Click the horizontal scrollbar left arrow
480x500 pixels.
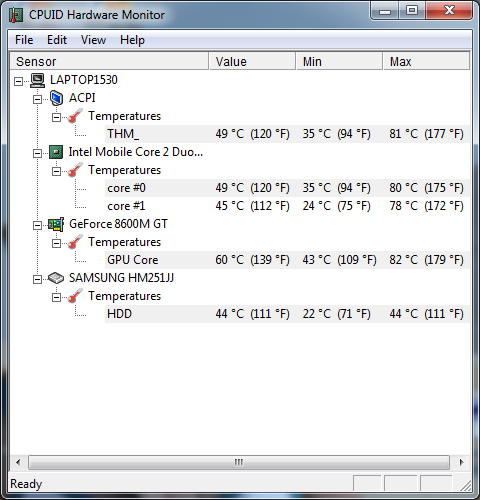tap(18, 463)
